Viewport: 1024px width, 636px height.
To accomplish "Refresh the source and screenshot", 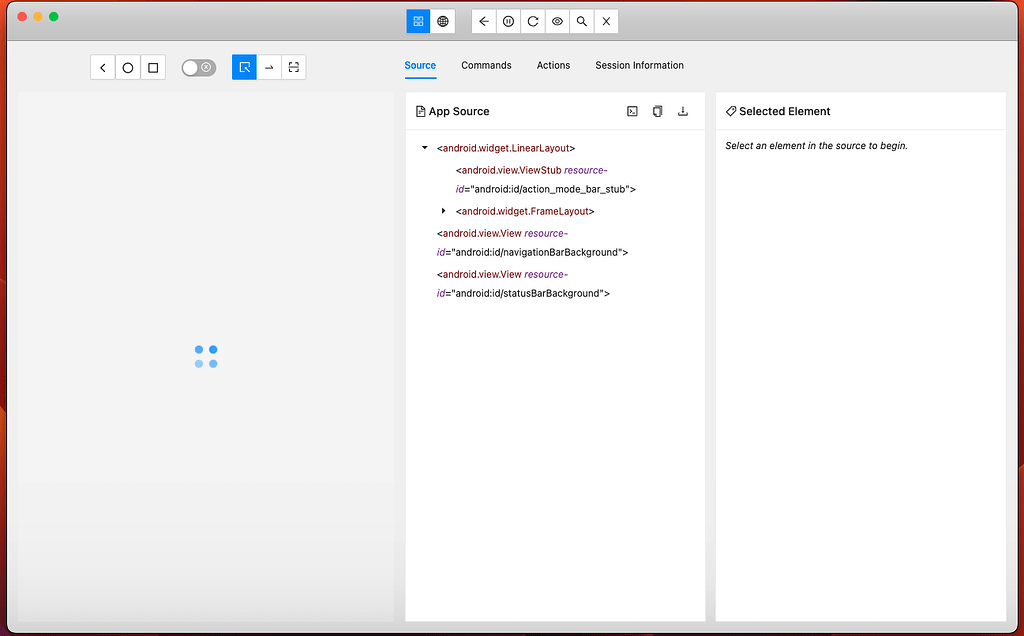I will (x=532, y=21).
